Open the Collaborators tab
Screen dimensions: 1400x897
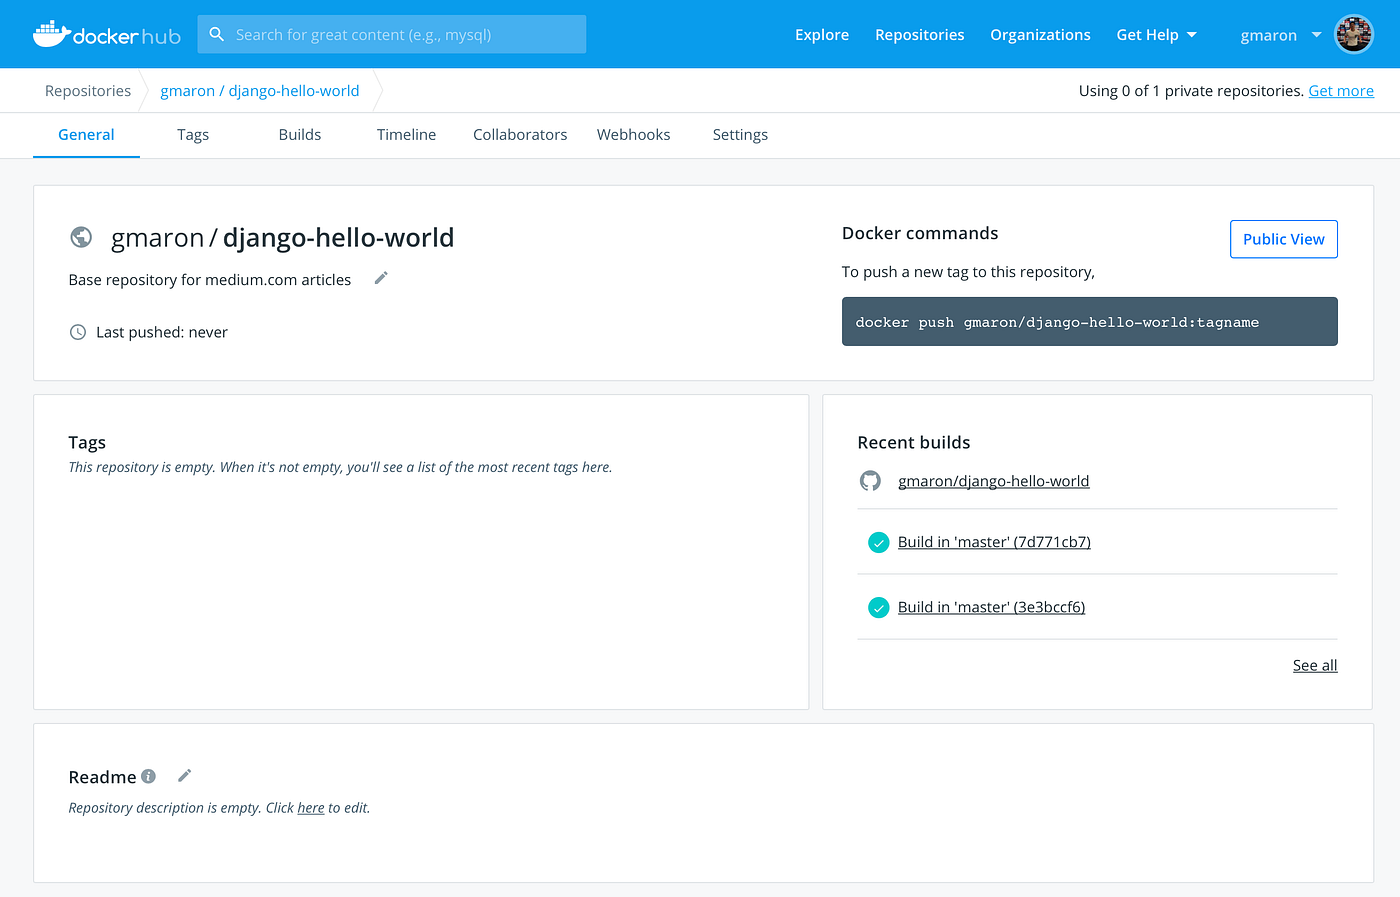520,134
